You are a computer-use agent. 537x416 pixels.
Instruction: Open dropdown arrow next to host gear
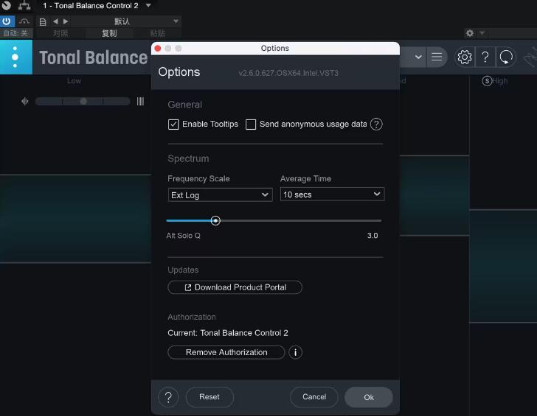coord(482,33)
